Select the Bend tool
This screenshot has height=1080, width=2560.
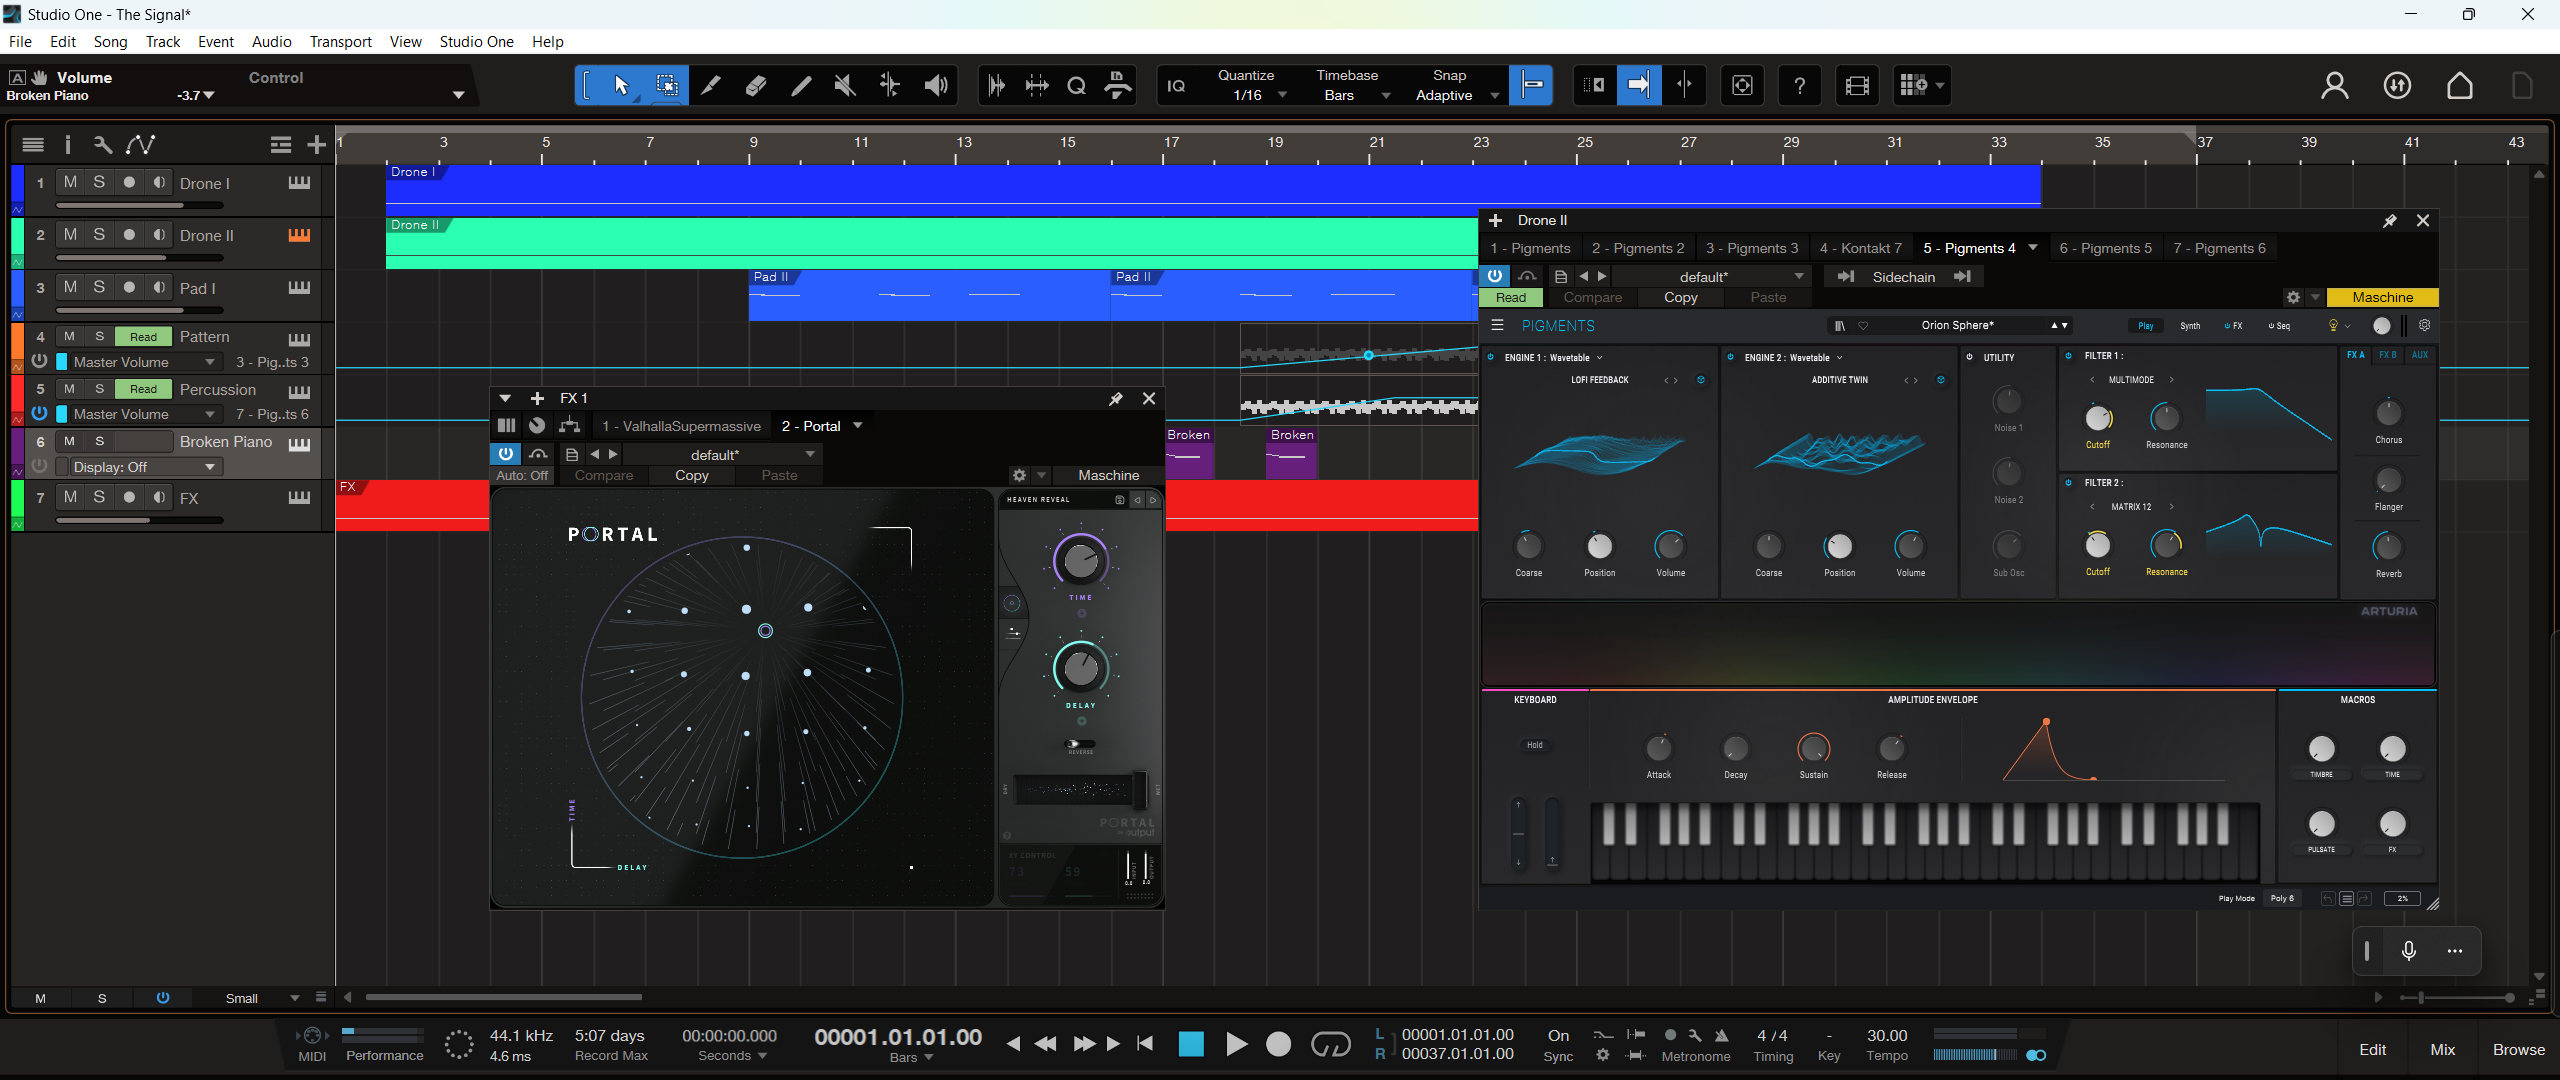pyautogui.click(x=889, y=86)
